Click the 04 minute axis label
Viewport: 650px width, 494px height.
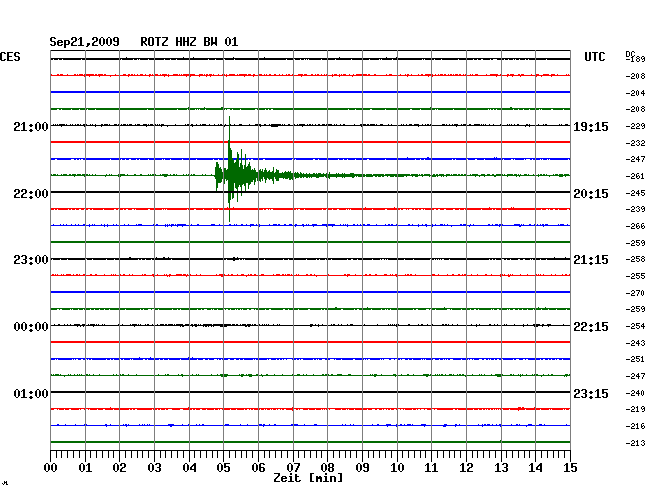click(x=189, y=467)
